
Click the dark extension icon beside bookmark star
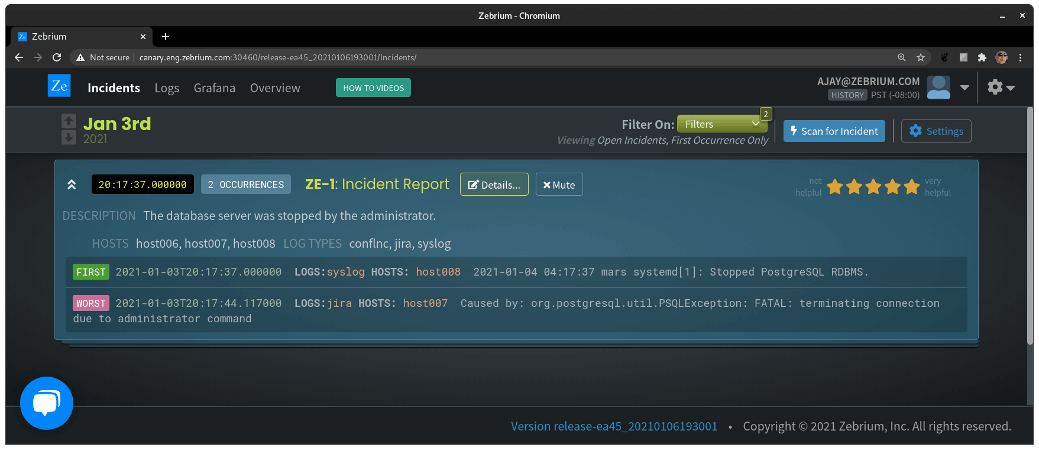tap(945, 58)
